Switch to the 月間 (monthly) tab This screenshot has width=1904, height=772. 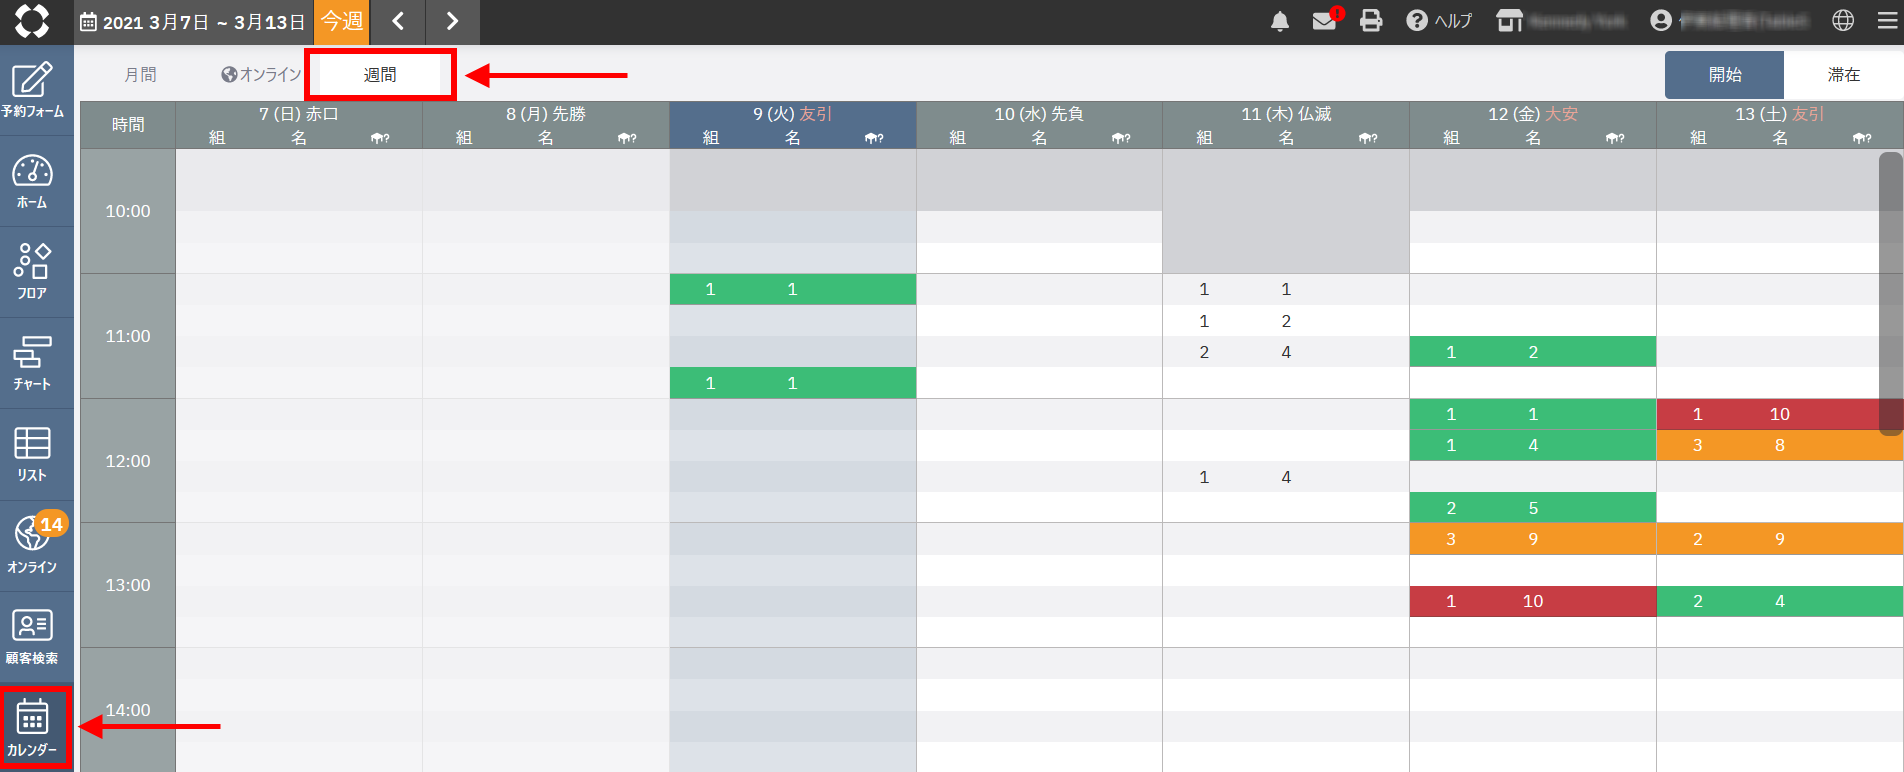coord(140,75)
